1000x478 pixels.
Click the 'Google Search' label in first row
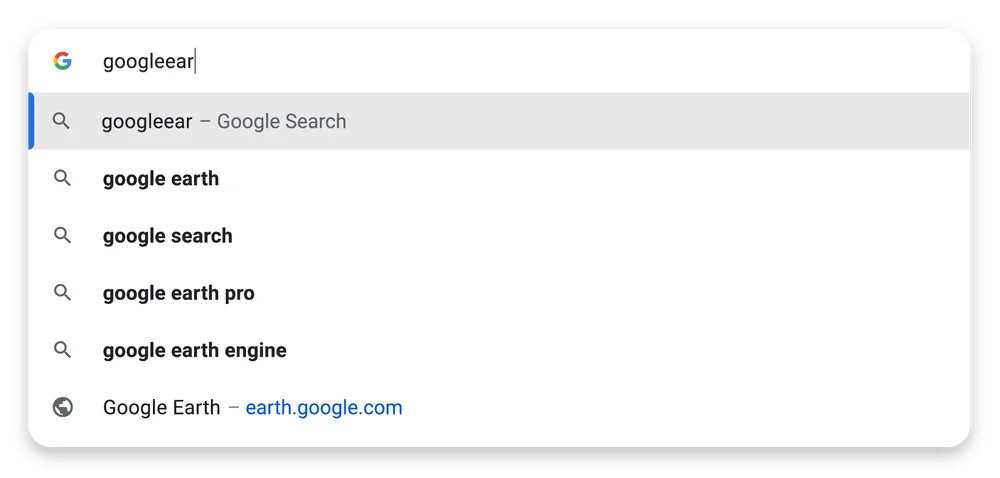(281, 121)
